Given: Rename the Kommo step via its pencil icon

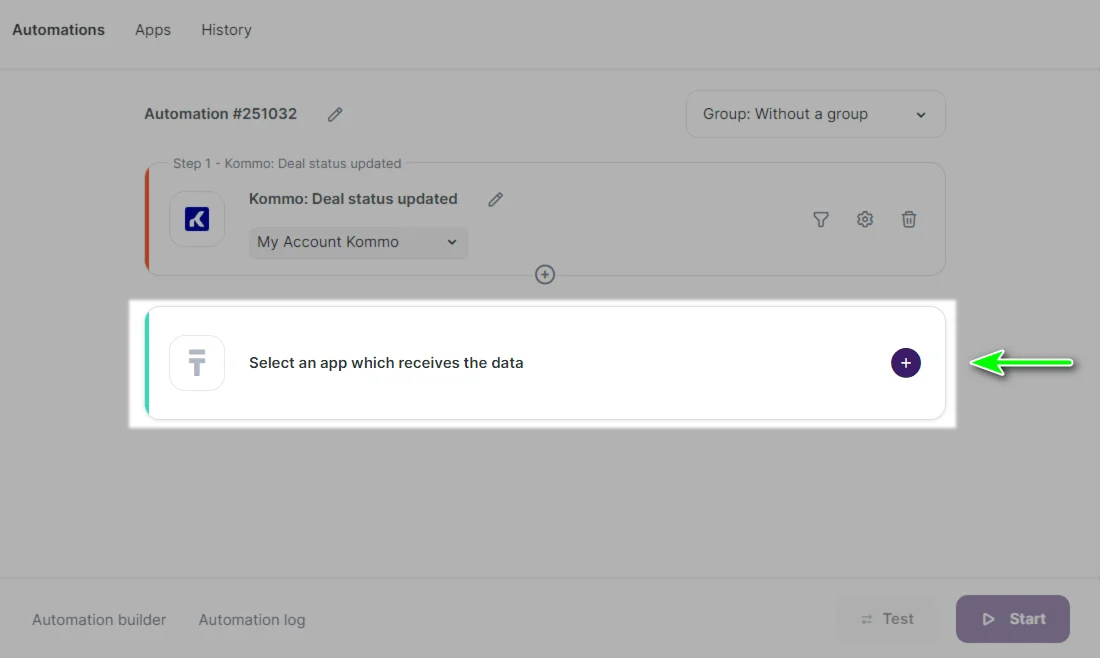Looking at the screenshot, I should pyautogui.click(x=495, y=199).
